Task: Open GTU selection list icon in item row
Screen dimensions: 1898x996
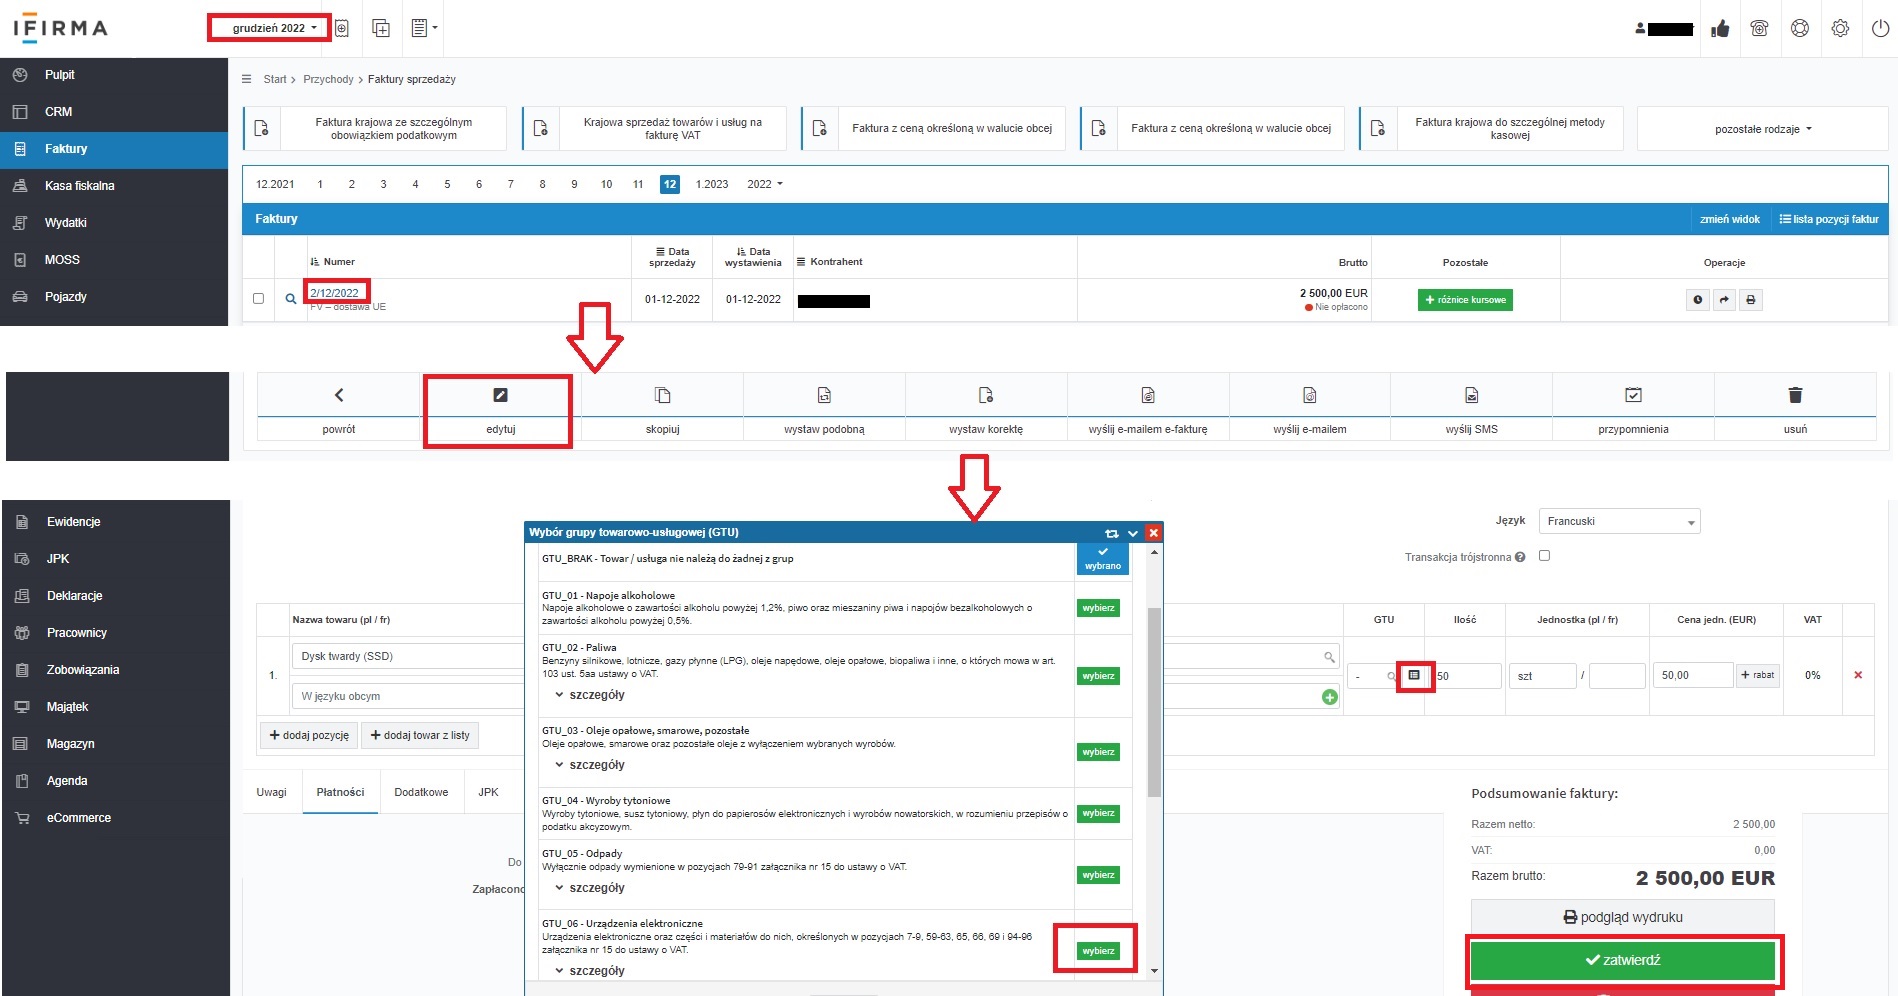Action: point(1414,676)
